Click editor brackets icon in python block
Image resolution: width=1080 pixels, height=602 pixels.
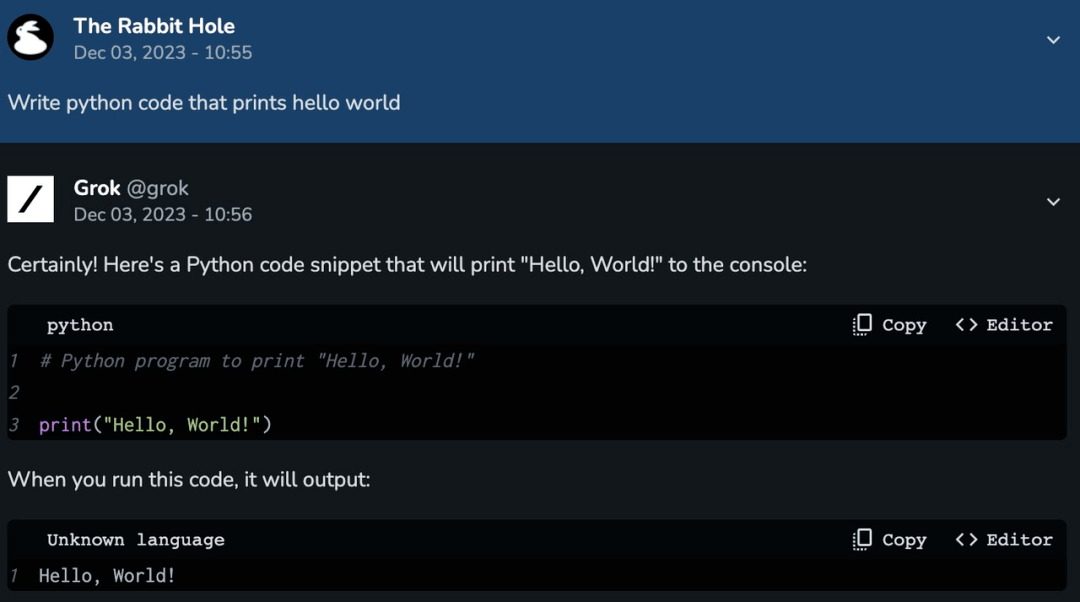pyautogui.click(x=966, y=324)
